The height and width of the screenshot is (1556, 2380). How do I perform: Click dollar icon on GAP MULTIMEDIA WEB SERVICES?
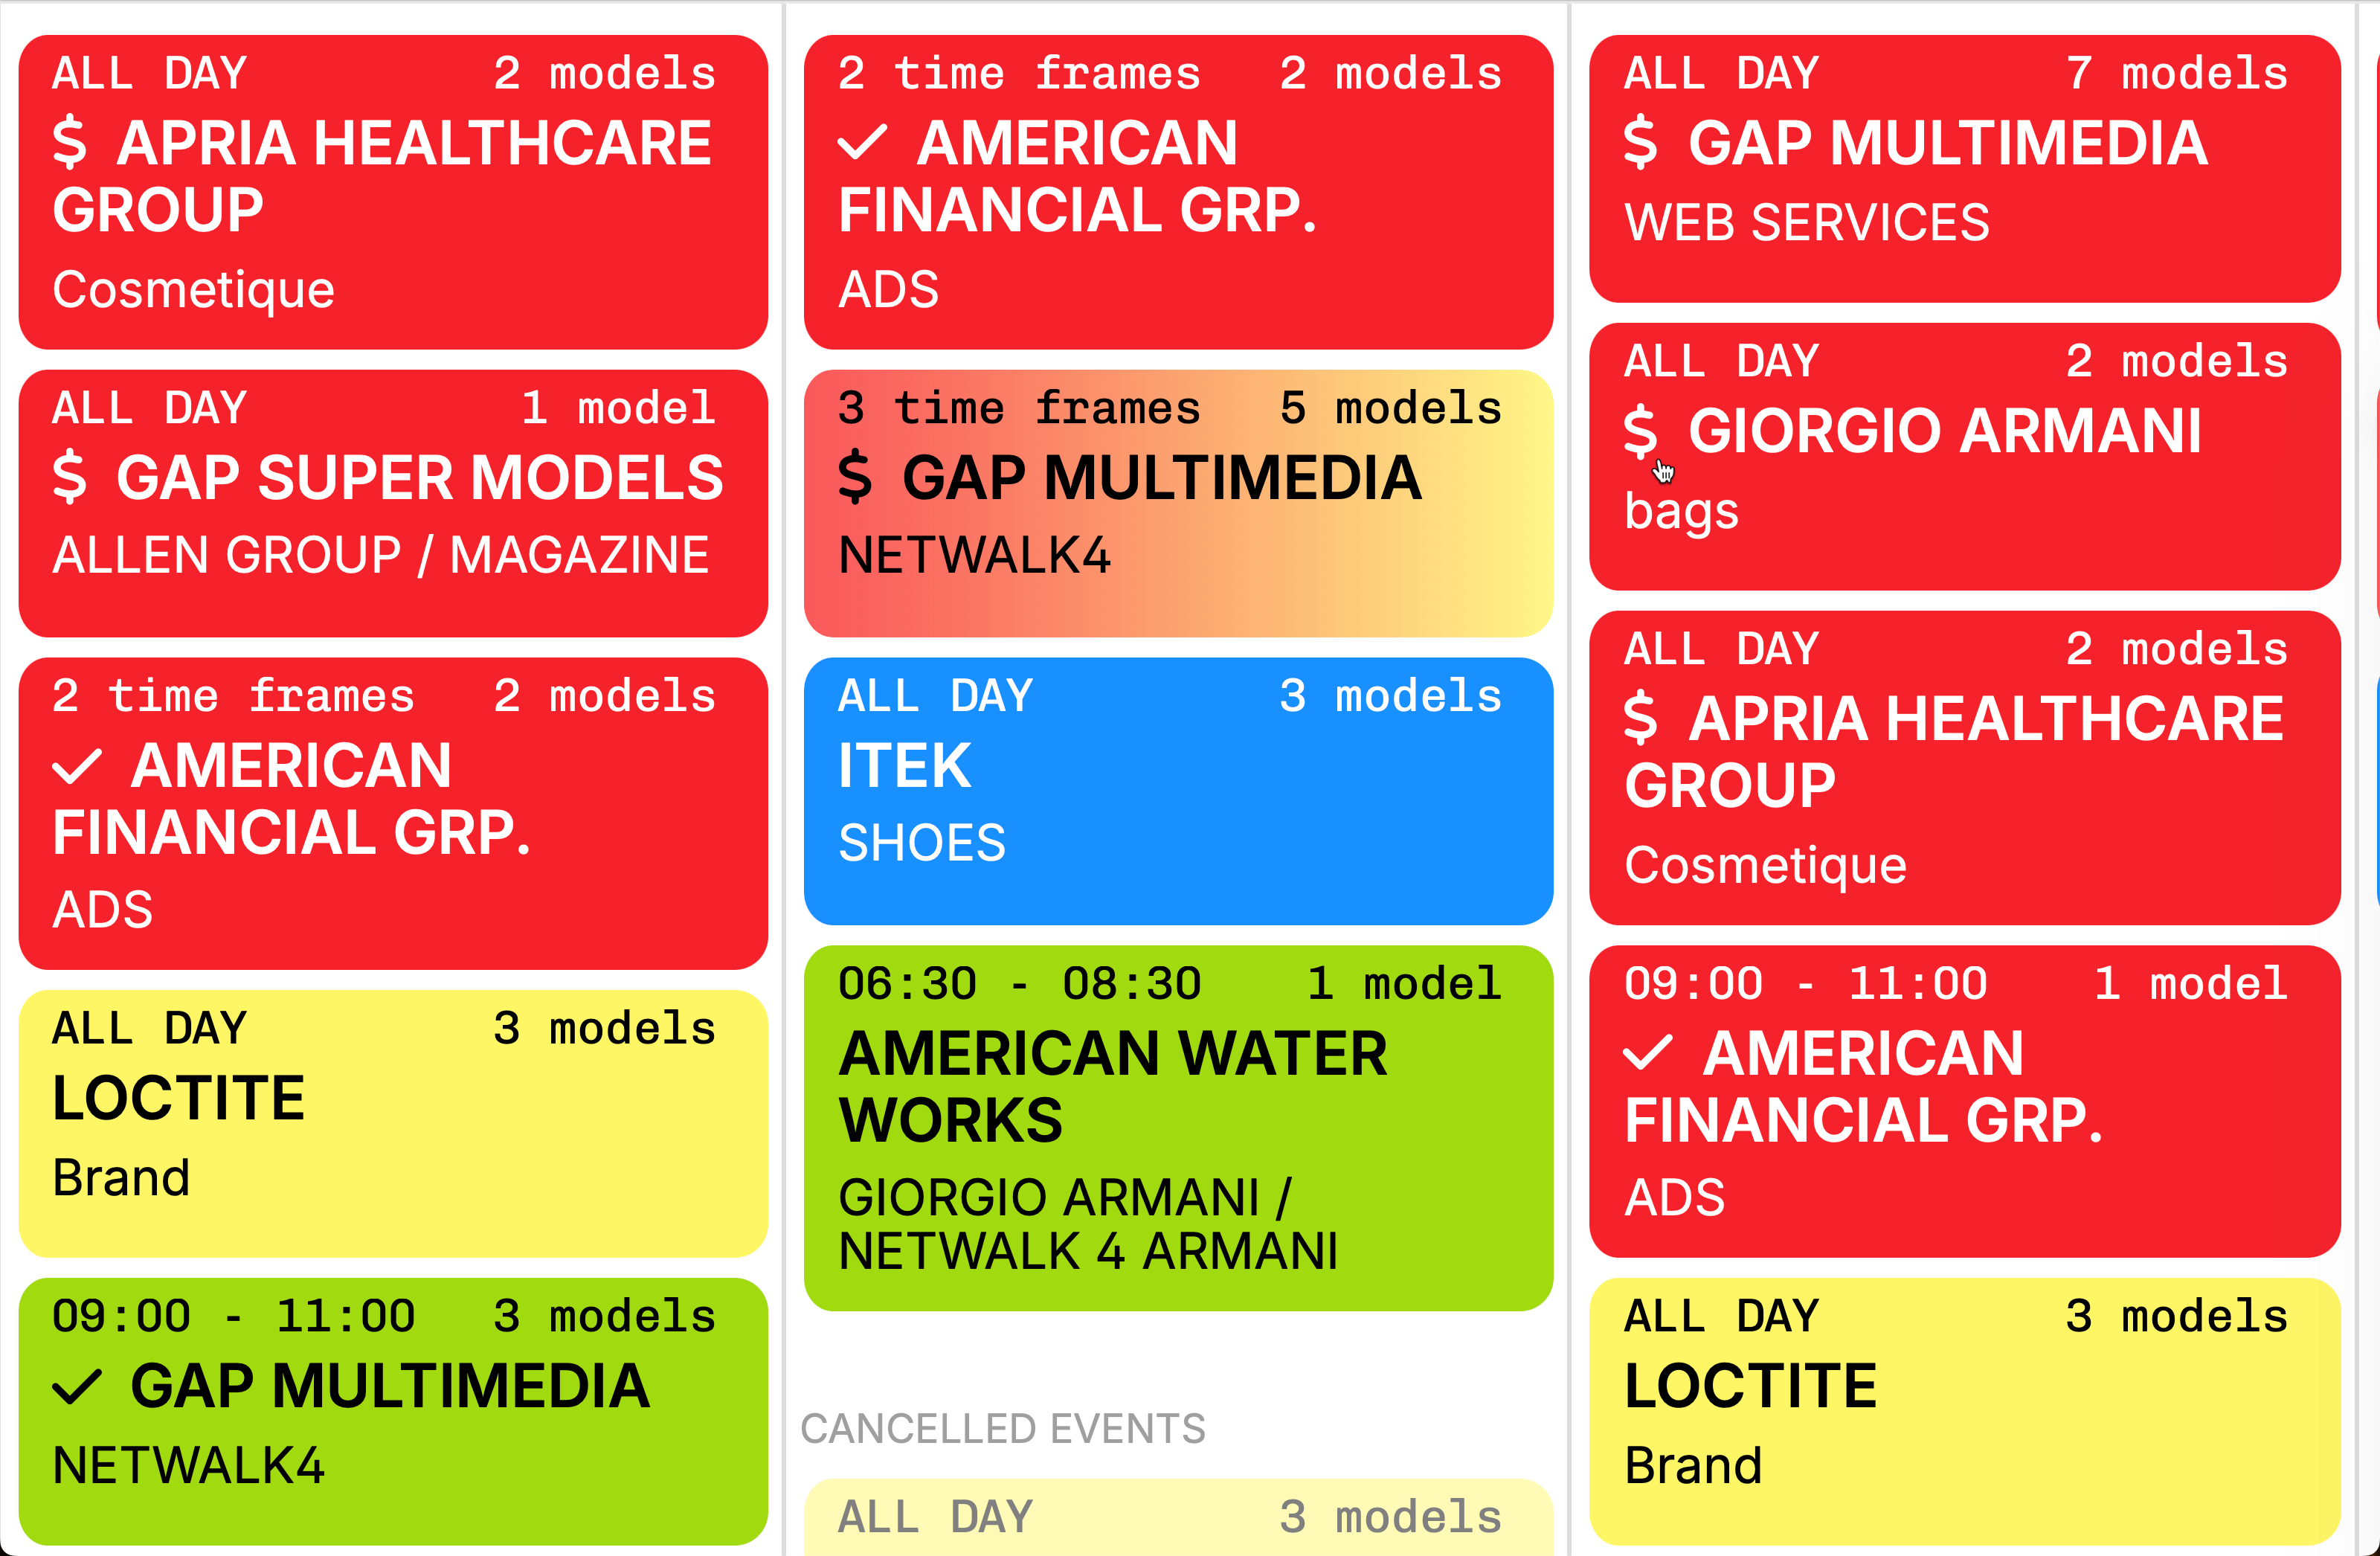(x=1640, y=142)
